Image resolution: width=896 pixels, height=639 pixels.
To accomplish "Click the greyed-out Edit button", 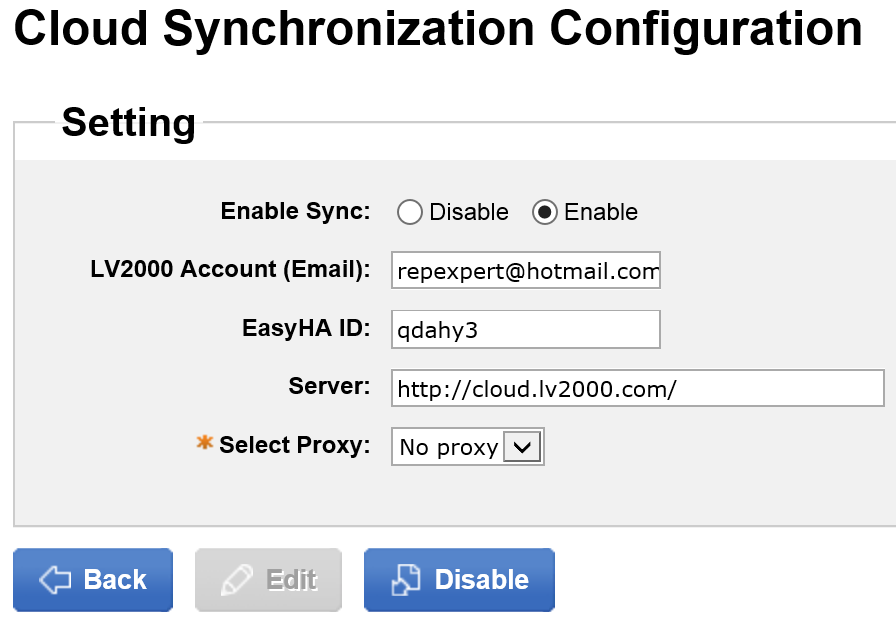I will (x=269, y=580).
